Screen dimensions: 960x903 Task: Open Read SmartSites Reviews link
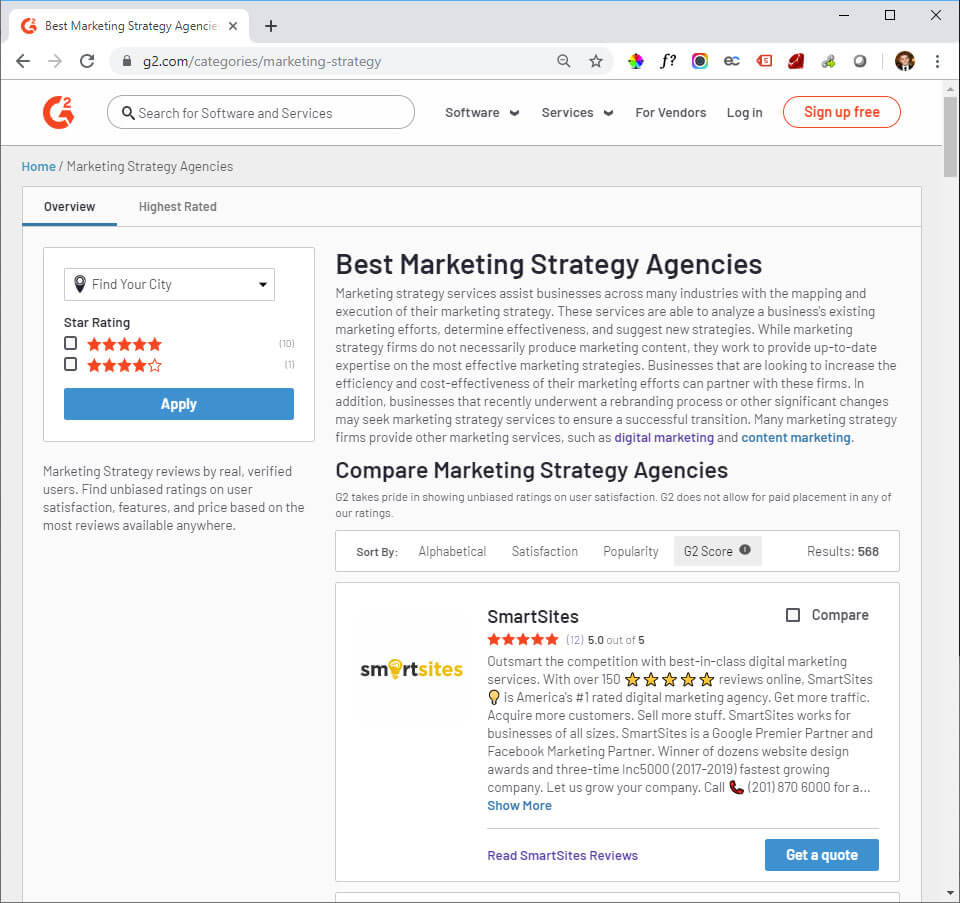click(x=563, y=855)
